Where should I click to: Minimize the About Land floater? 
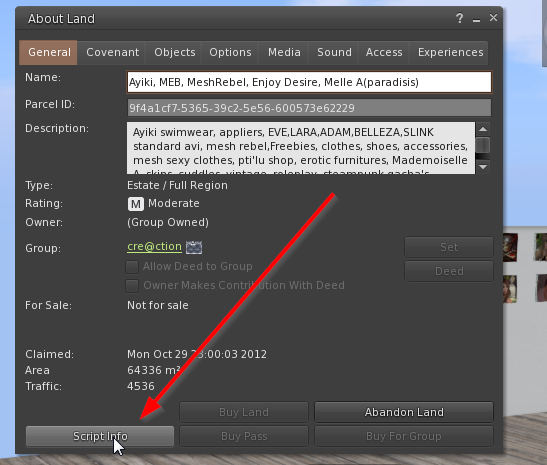pyautogui.click(x=476, y=20)
